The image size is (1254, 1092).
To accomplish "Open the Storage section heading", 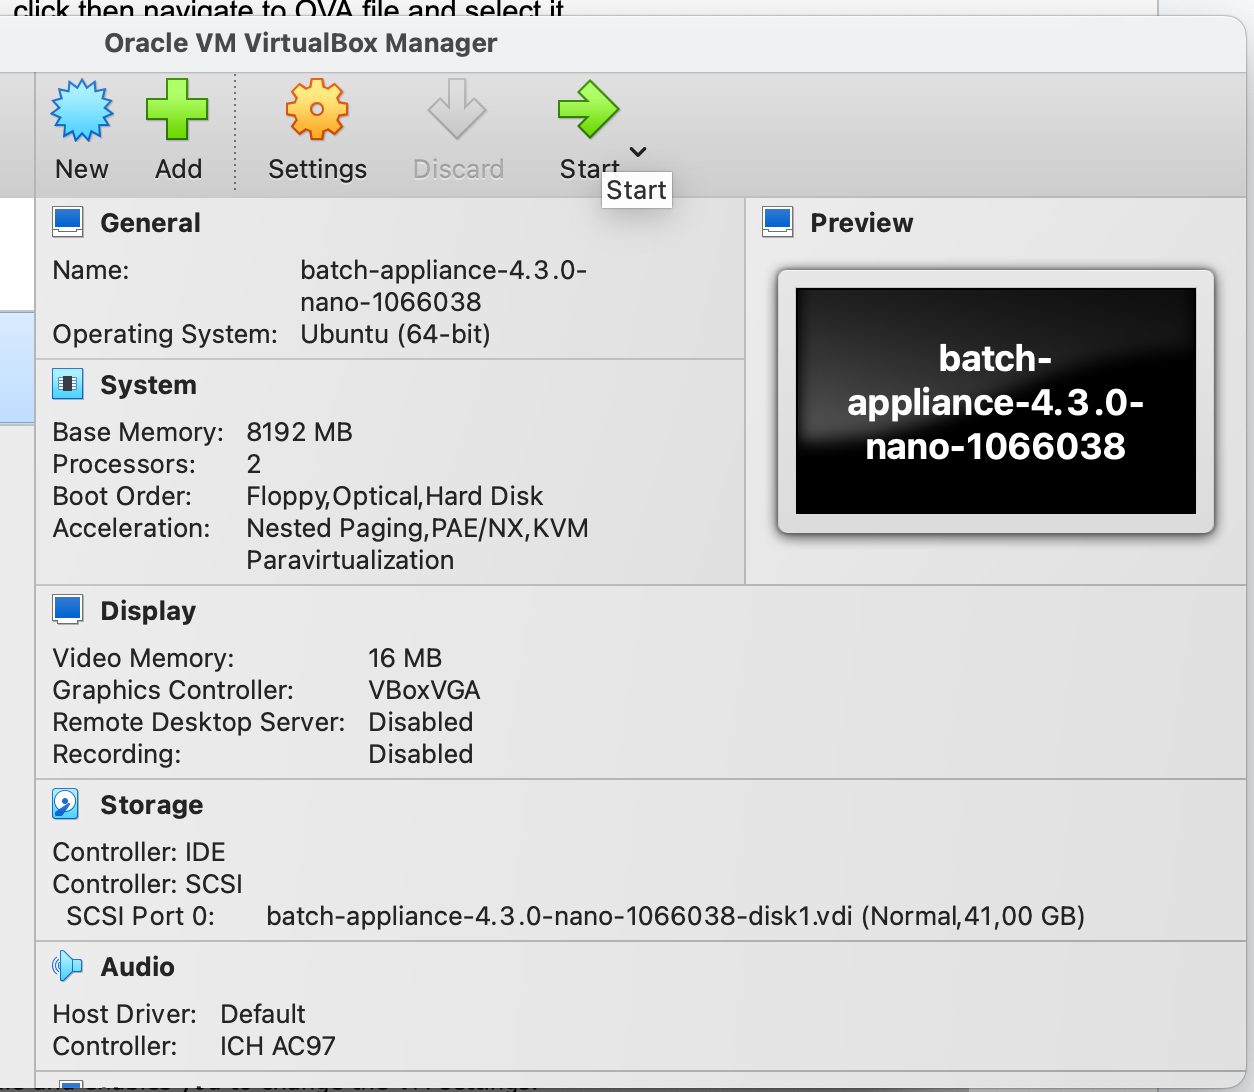I will click(x=152, y=805).
